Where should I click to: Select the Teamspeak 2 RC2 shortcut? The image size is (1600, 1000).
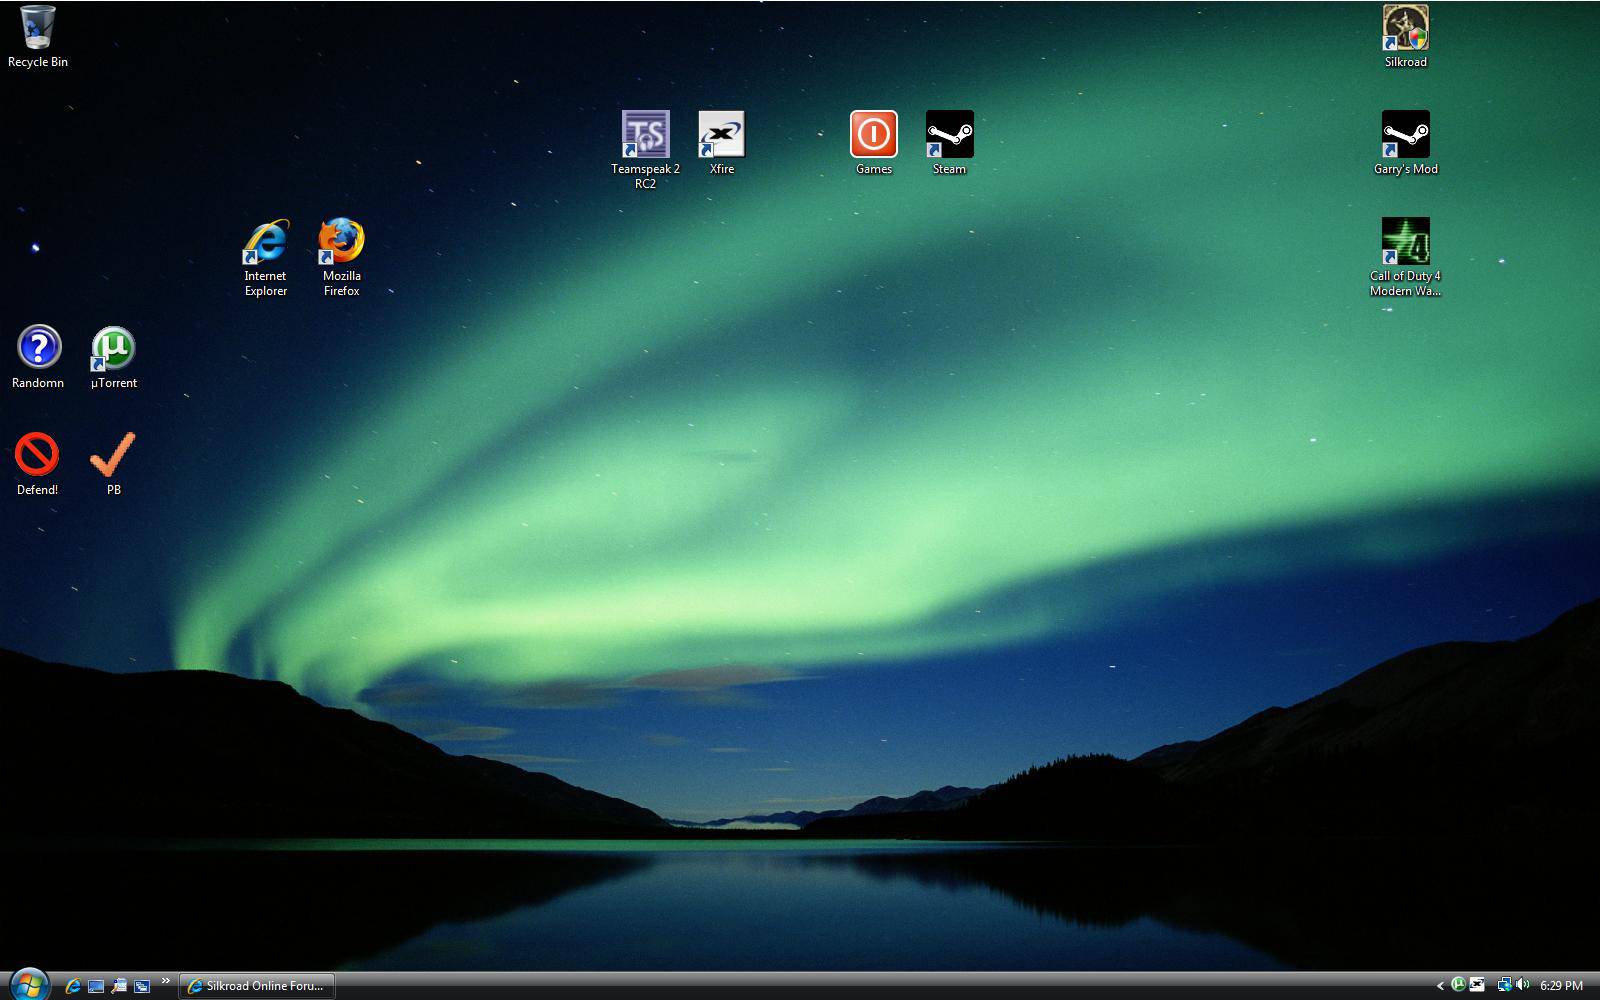(645, 150)
